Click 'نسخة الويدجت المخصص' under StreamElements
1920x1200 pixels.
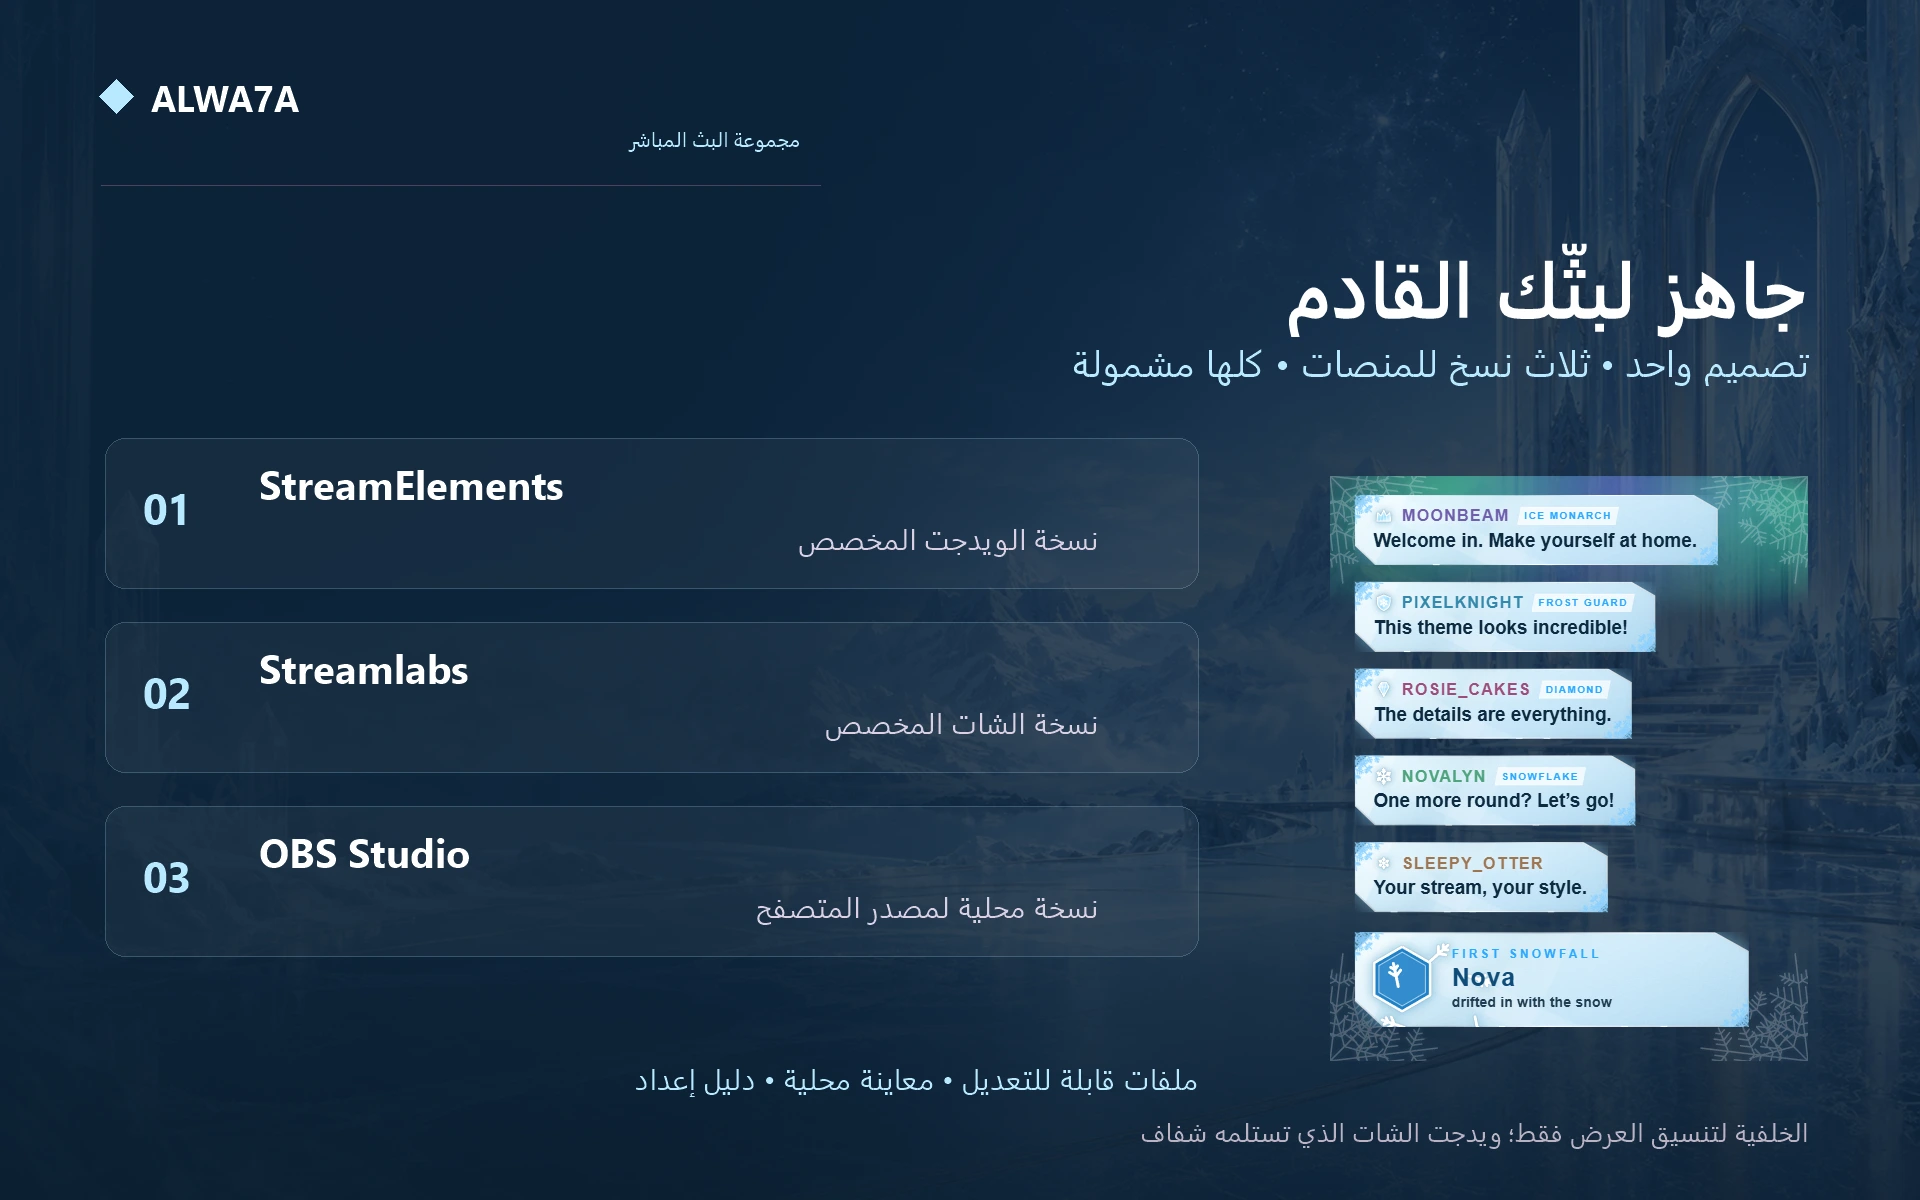[x=948, y=541]
